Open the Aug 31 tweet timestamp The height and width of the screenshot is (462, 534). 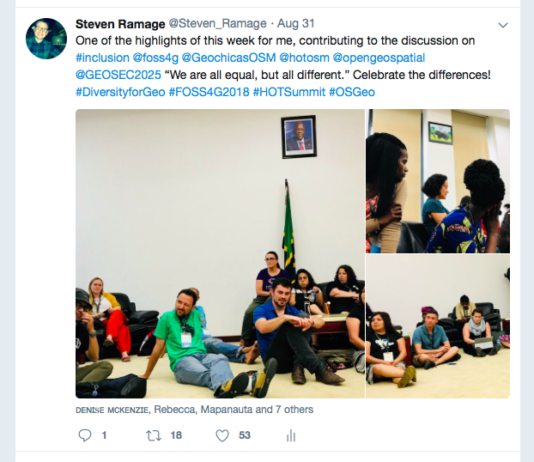click(x=296, y=23)
